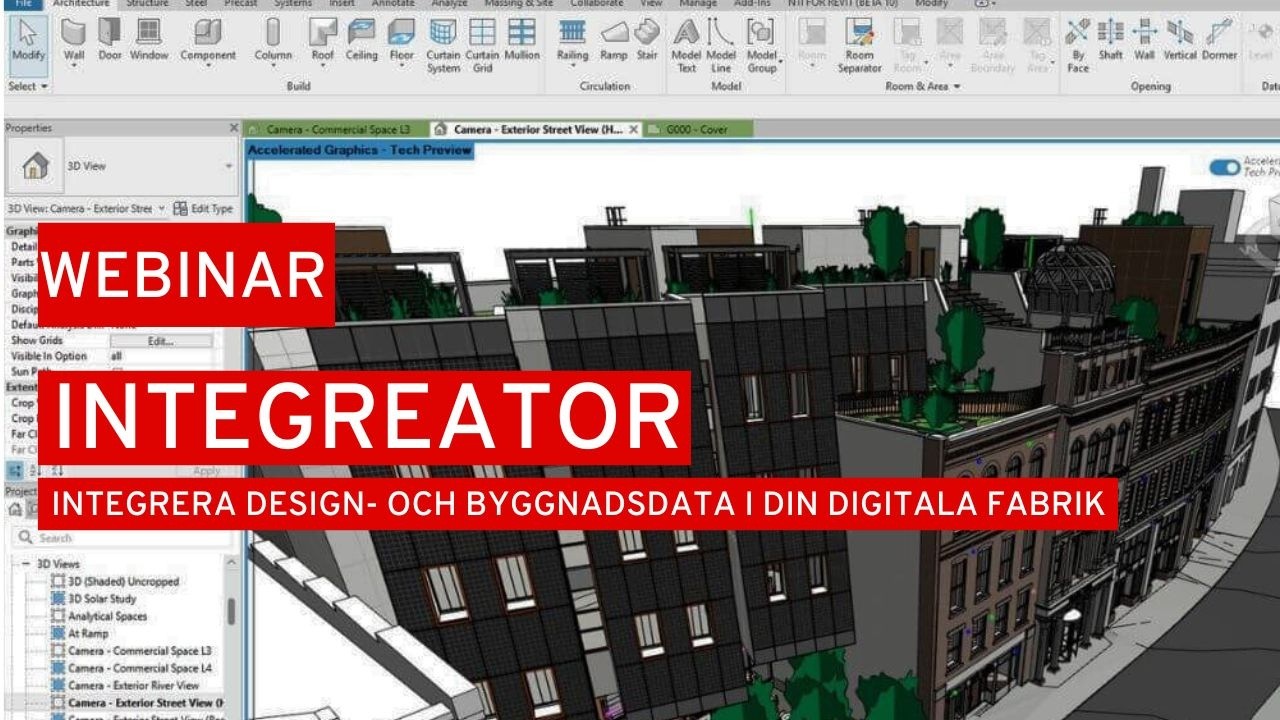Viewport: 1280px width, 720px height.
Task: Switch to the G000 - Cover view tab
Action: [697, 129]
